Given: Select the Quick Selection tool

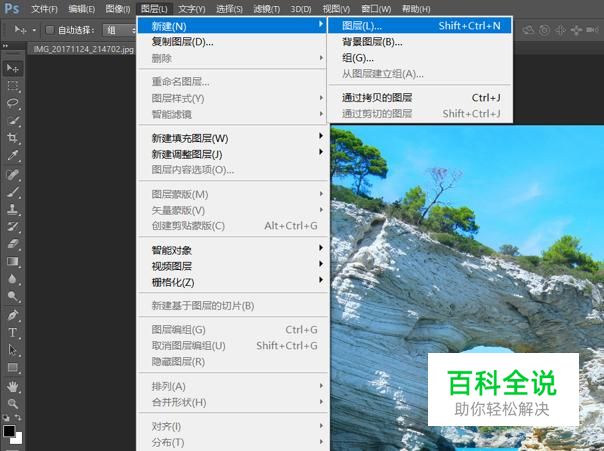Looking at the screenshot, I should 13,121.
